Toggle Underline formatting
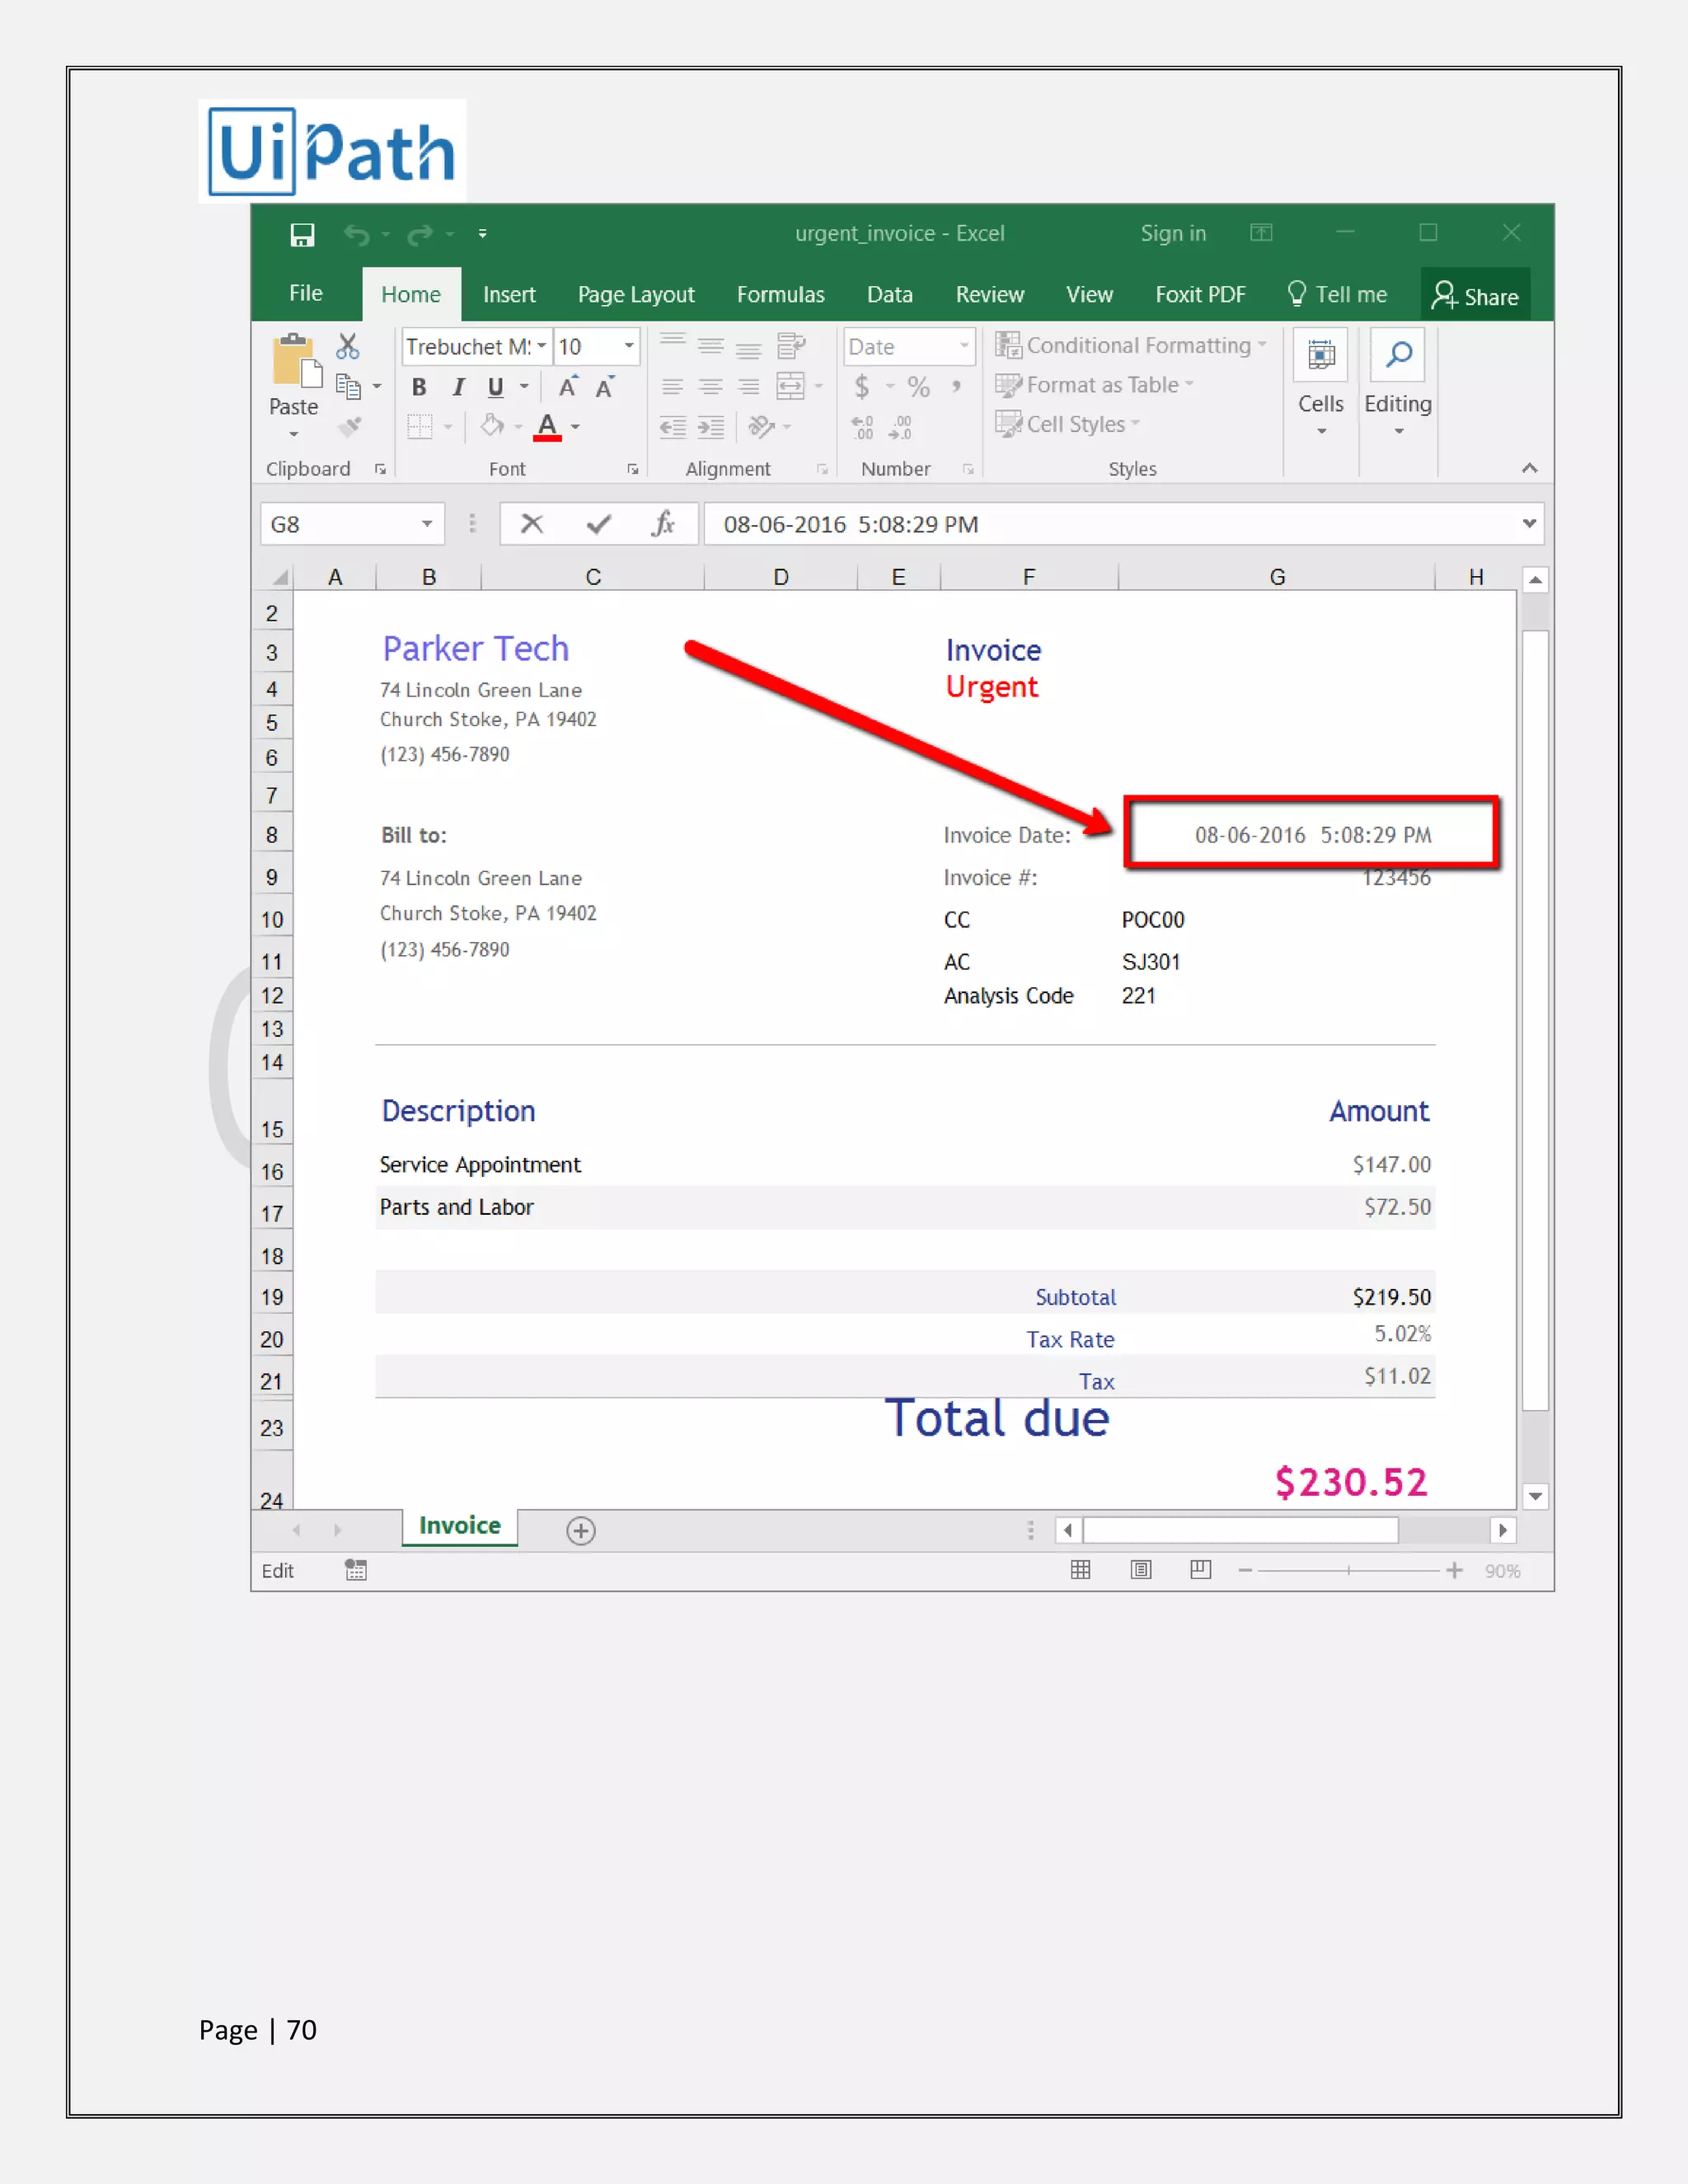 pyautogui.click(x=495, y=387)
